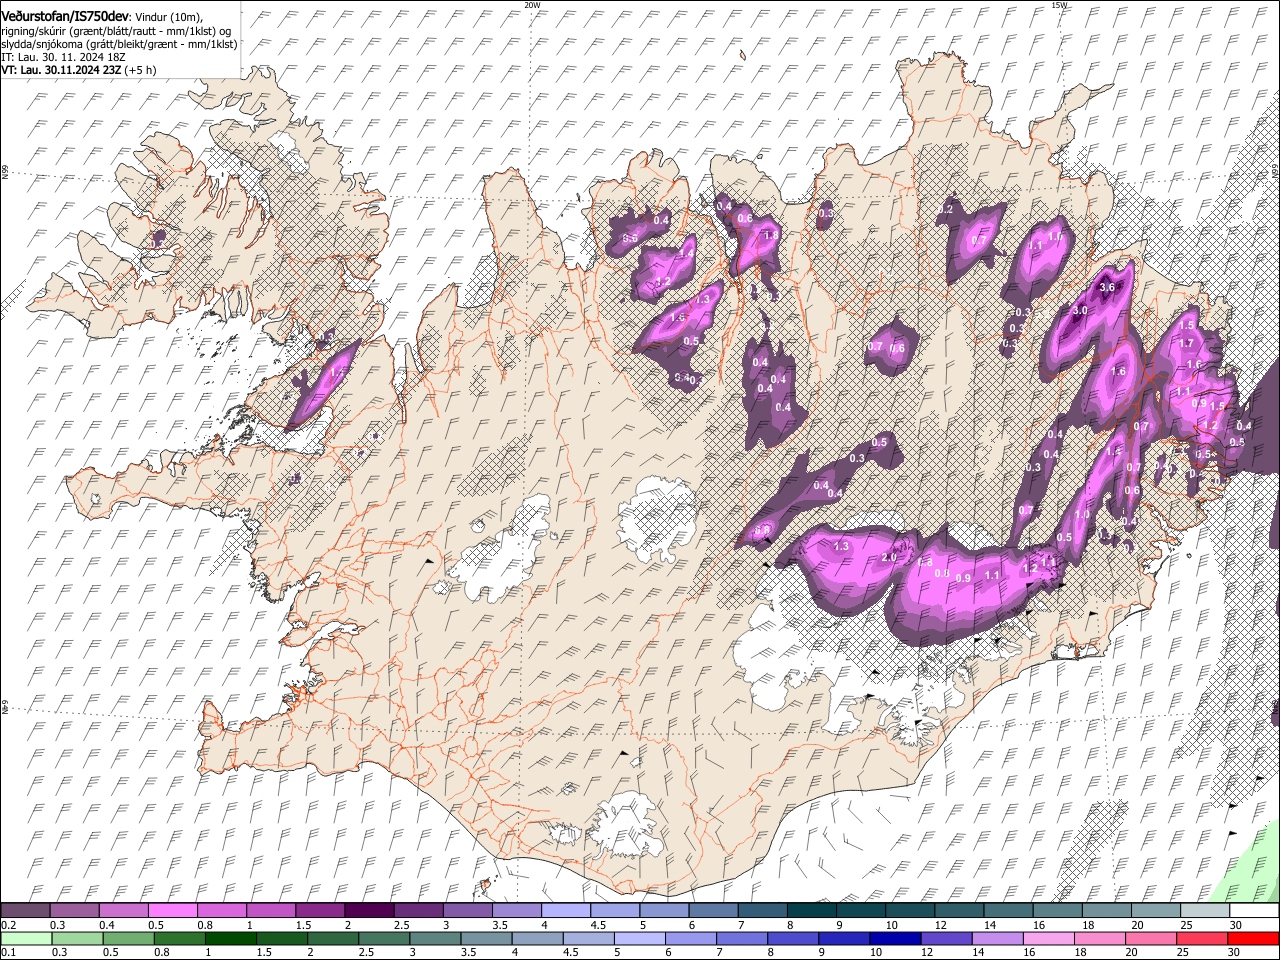Click the bright red legend swatch at 30

point(1252,939)
